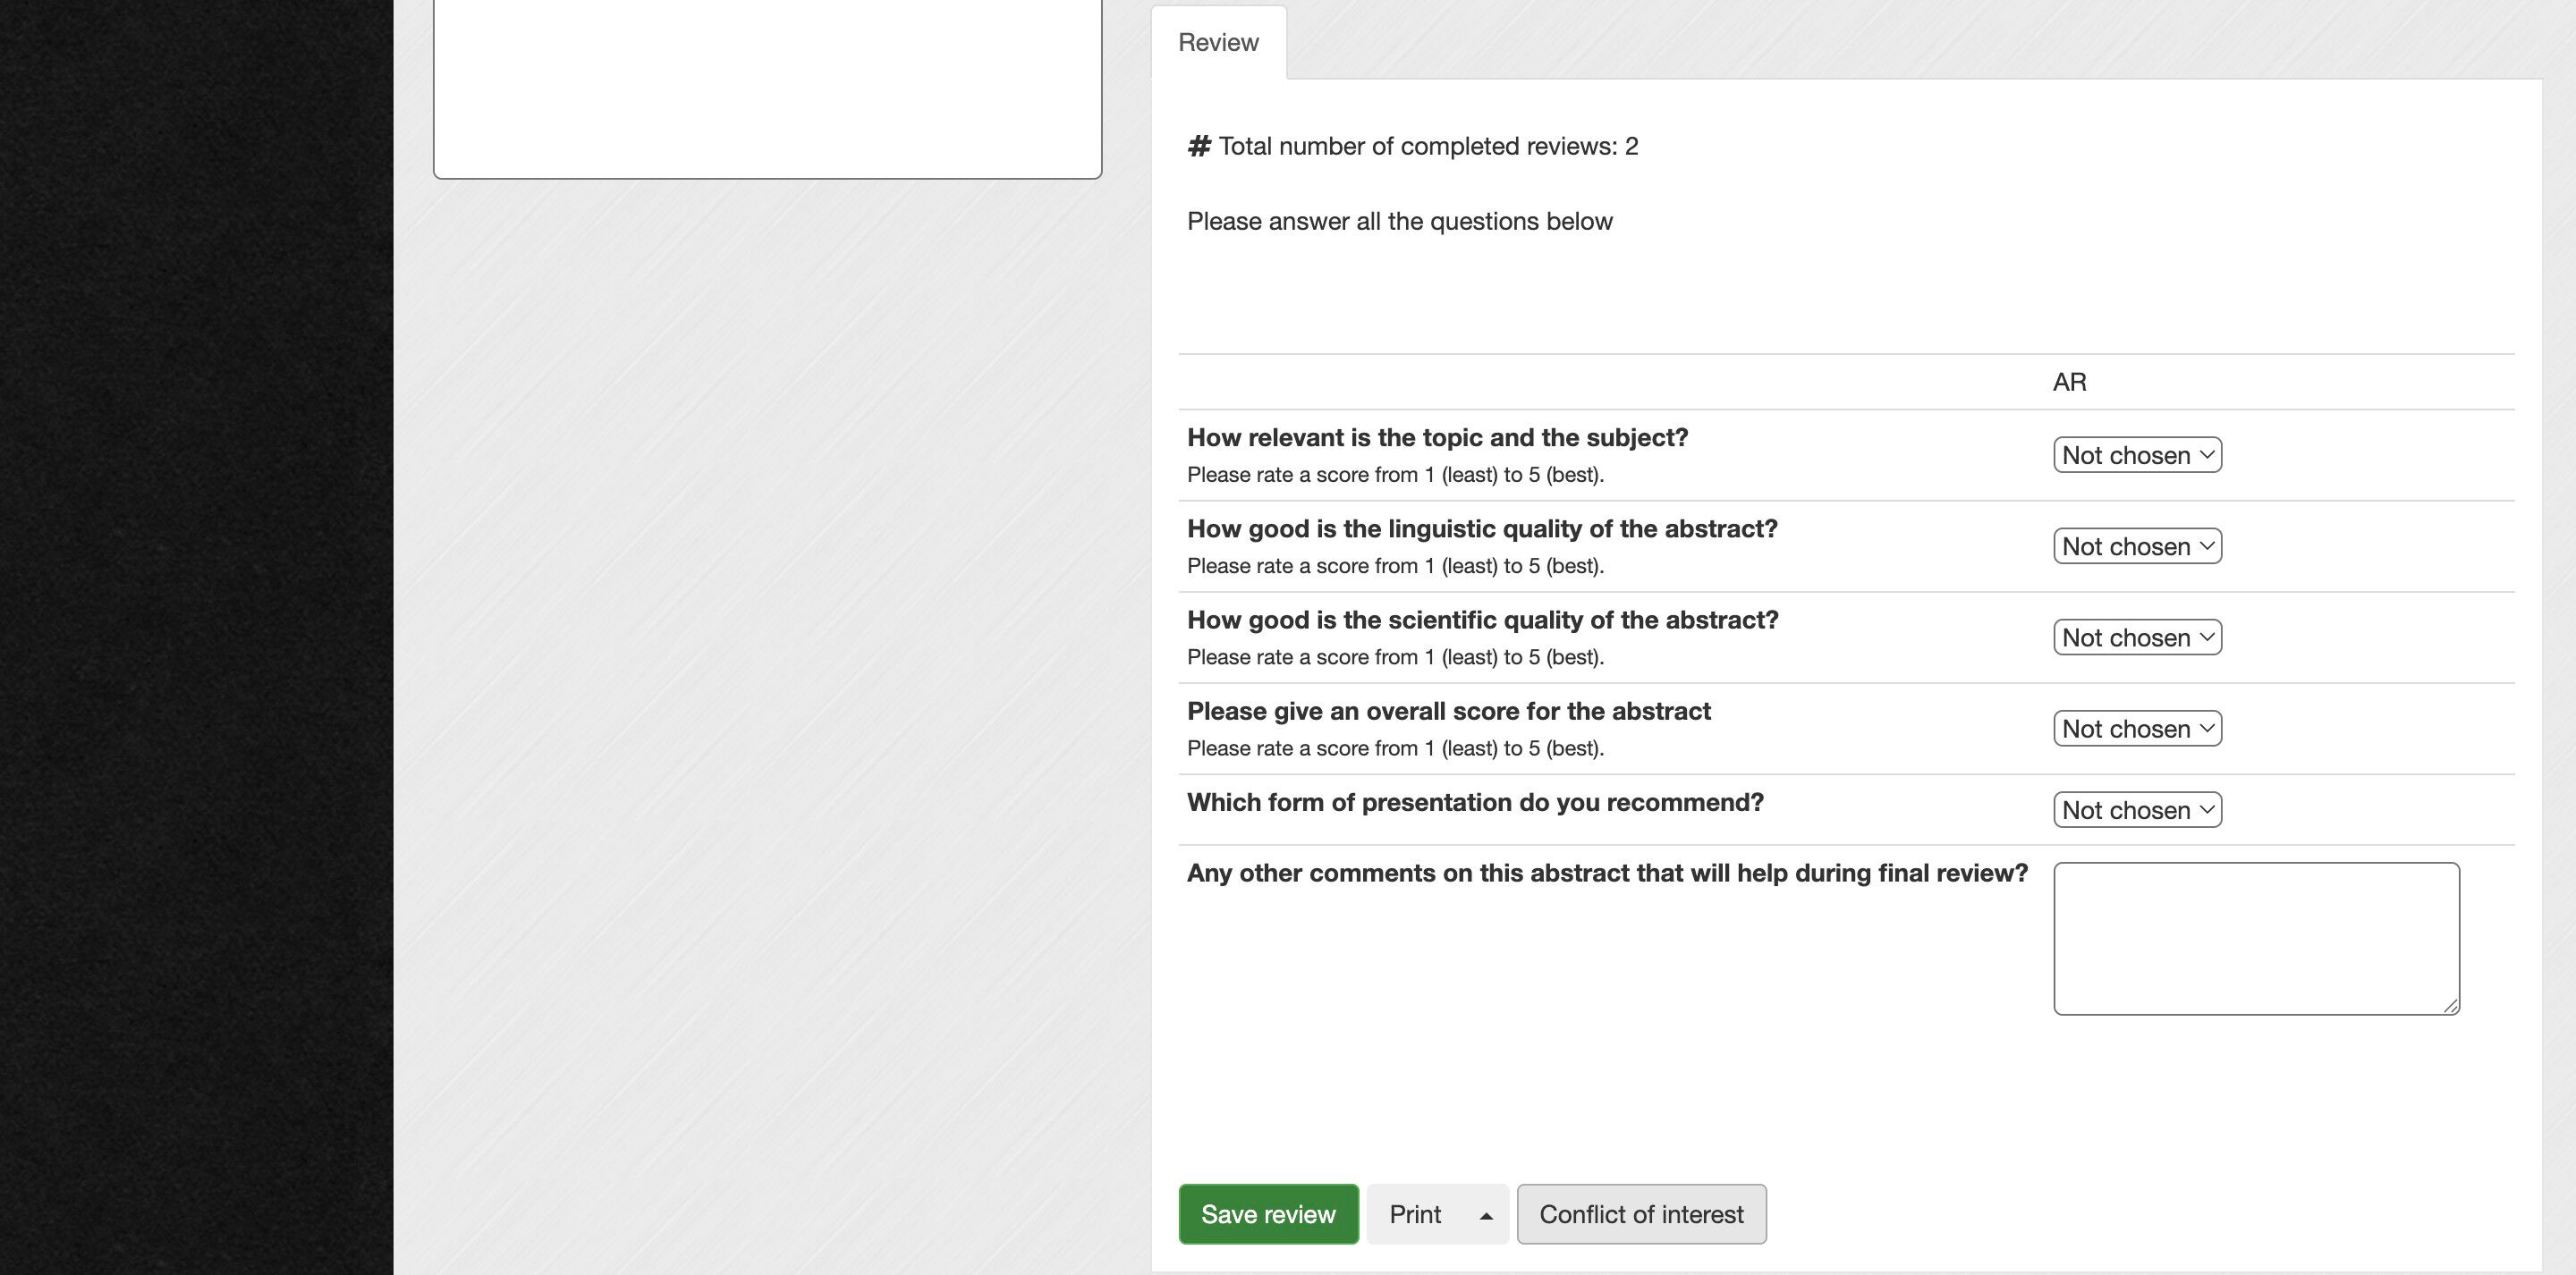Click the 'Please answer all the questions' text
Image resolution: width=2576 pixels, height=1275 pixels.
tap(1399, 222)
